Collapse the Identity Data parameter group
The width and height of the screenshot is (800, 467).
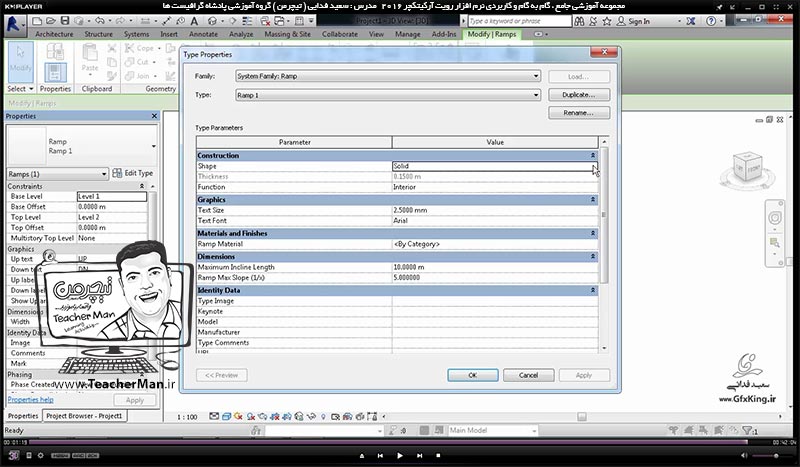click(593, 290)
